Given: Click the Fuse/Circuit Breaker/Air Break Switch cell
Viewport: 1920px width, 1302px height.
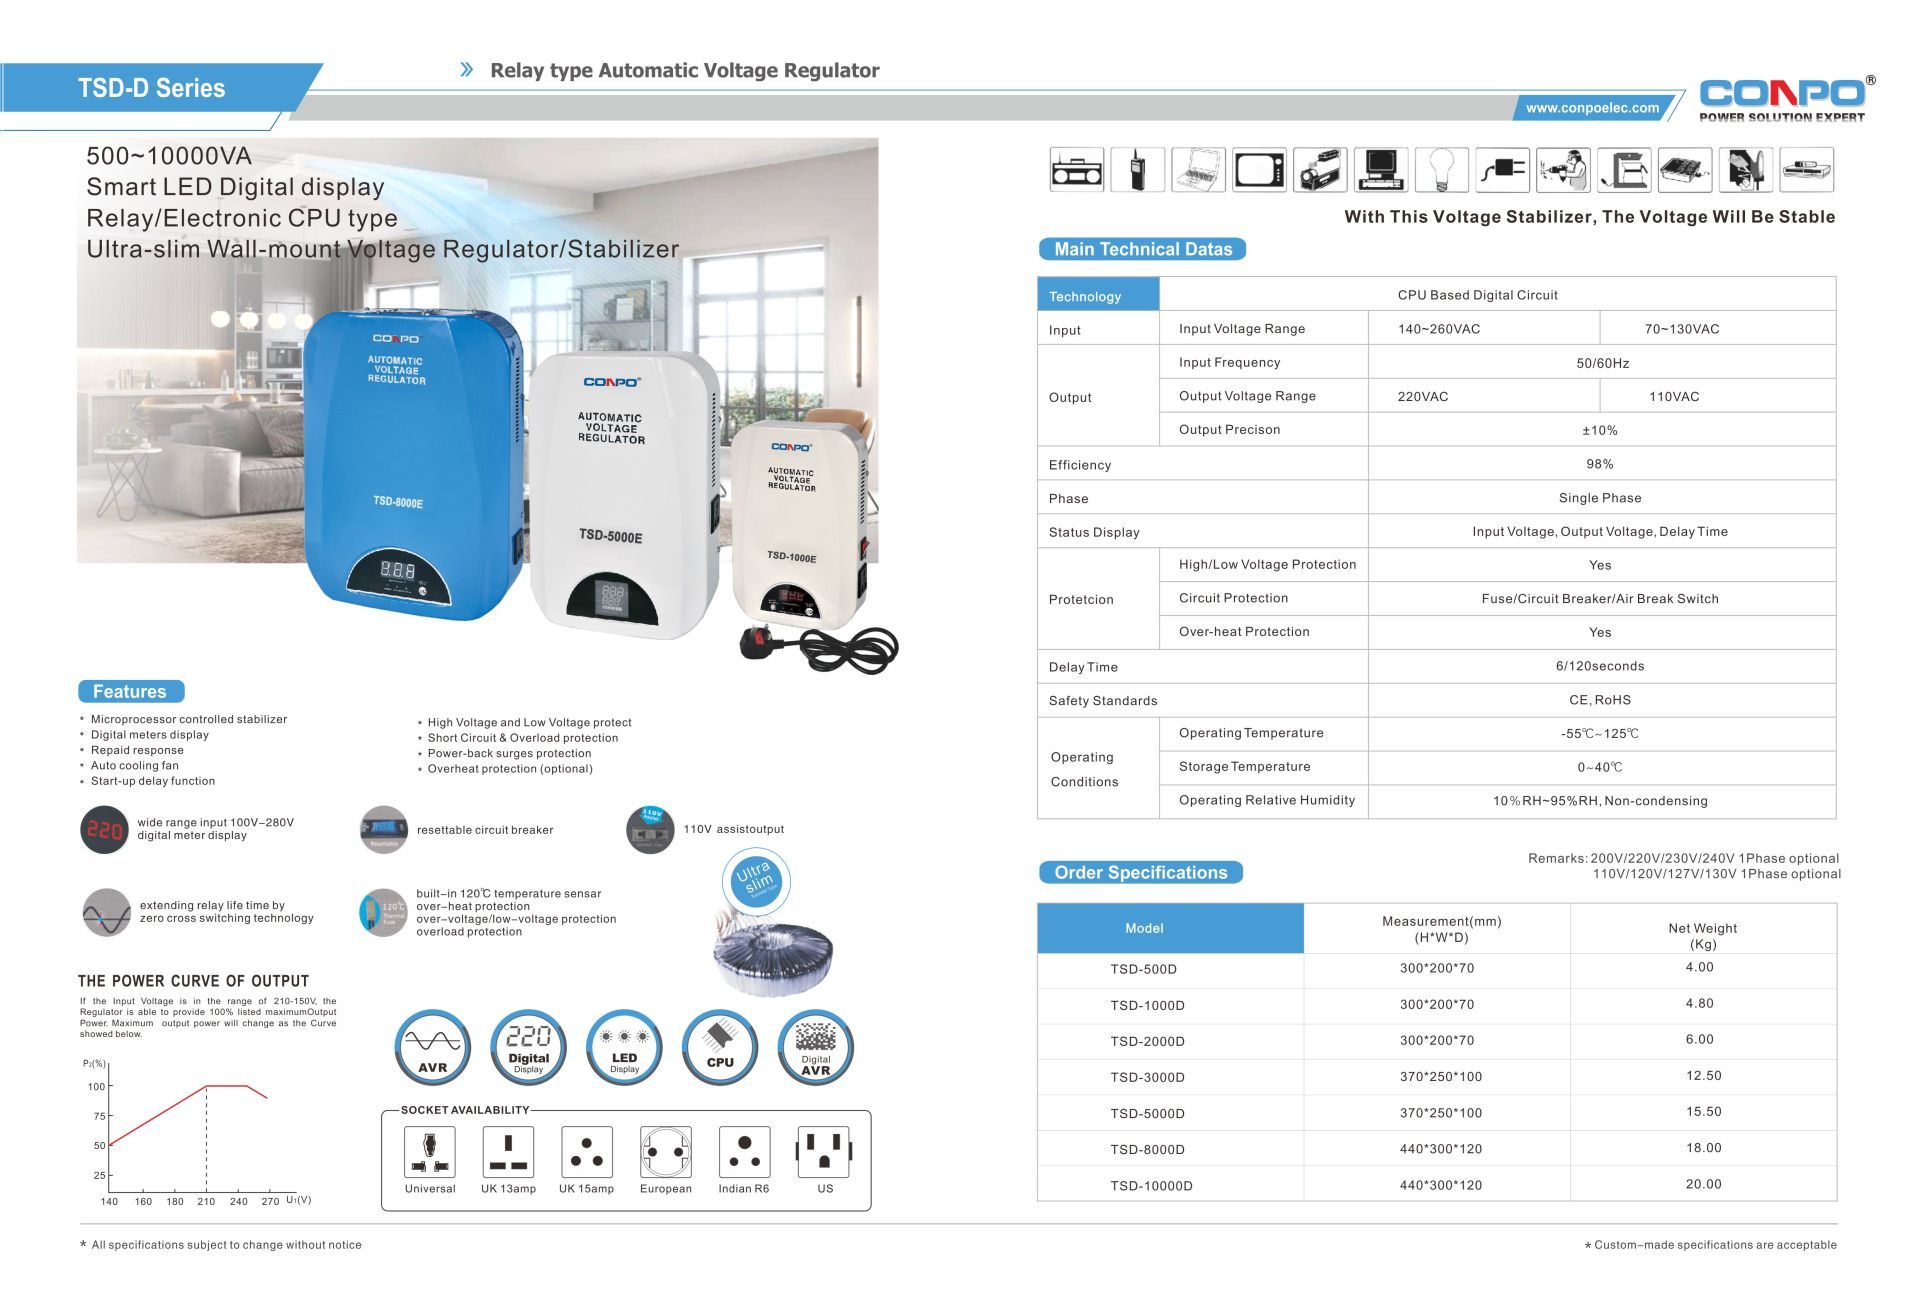Looking at the screenshot, I should pyautogui.click(x=1600, y=599).
